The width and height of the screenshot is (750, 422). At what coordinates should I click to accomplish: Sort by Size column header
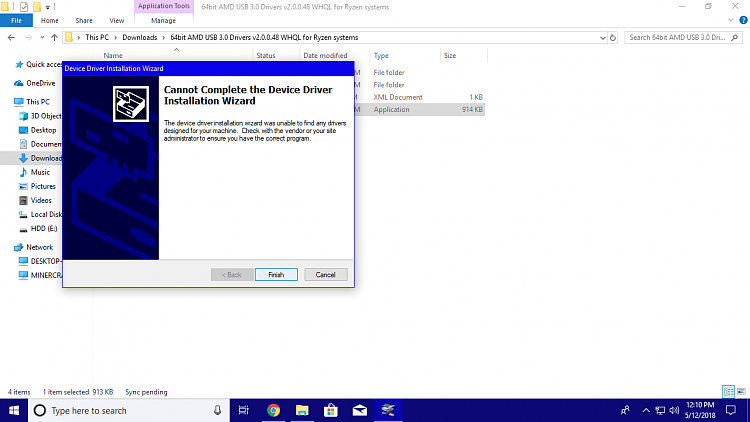[x=450, y=56]
